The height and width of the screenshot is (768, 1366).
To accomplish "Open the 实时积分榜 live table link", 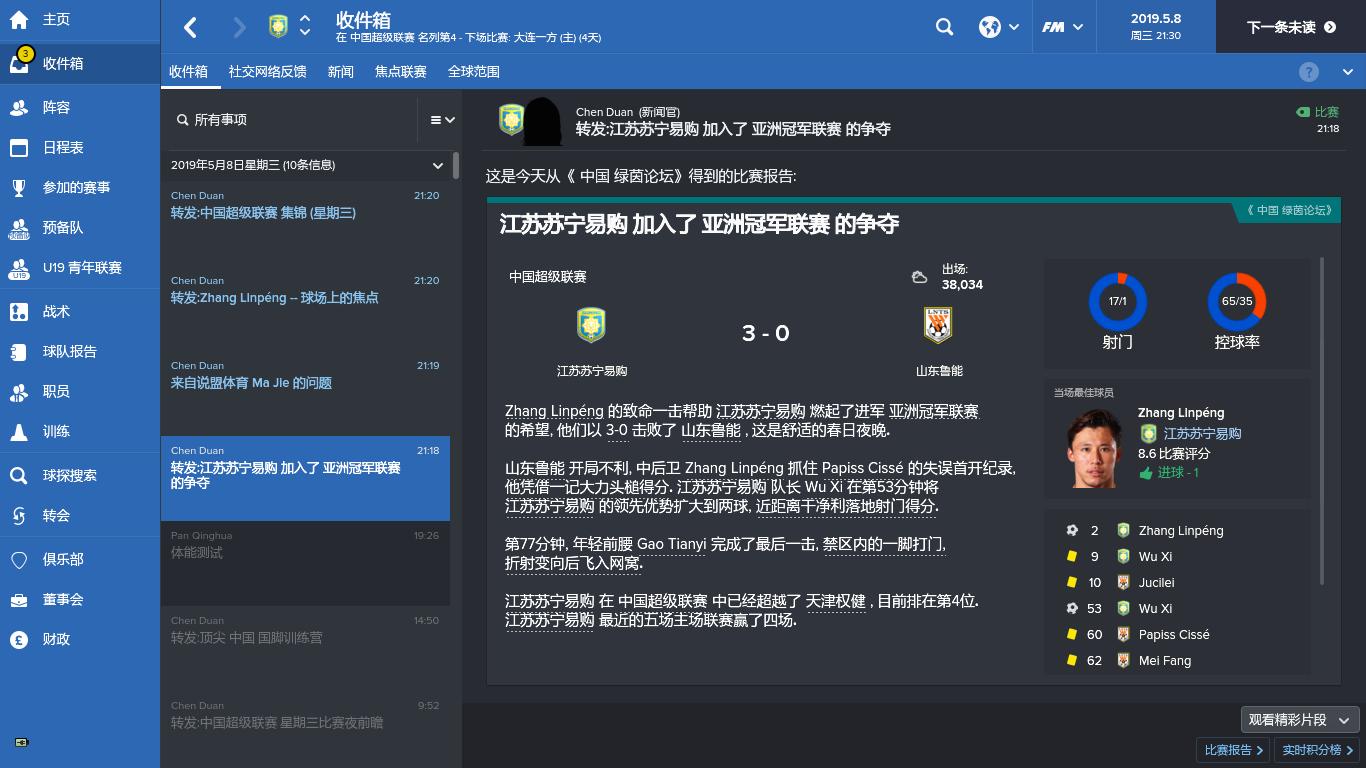I will tap(1315, 748).
